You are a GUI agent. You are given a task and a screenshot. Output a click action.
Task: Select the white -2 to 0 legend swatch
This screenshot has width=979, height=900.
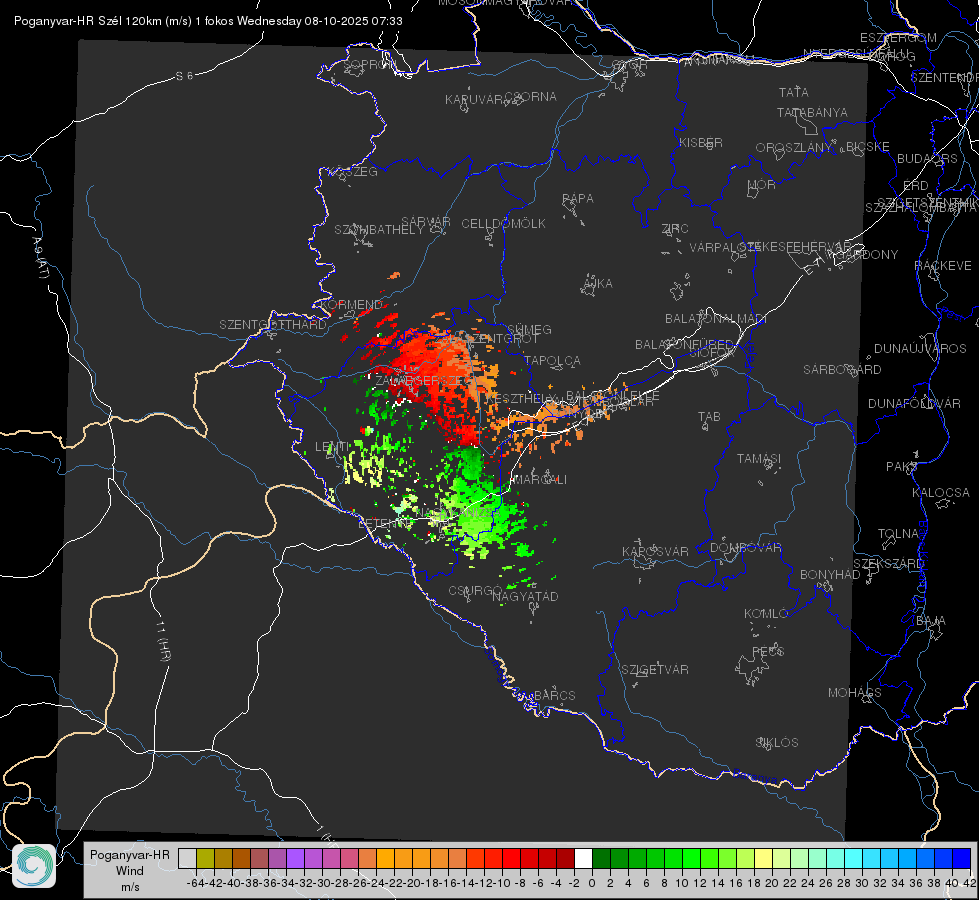pyautogui.click(x=583, y=858)
